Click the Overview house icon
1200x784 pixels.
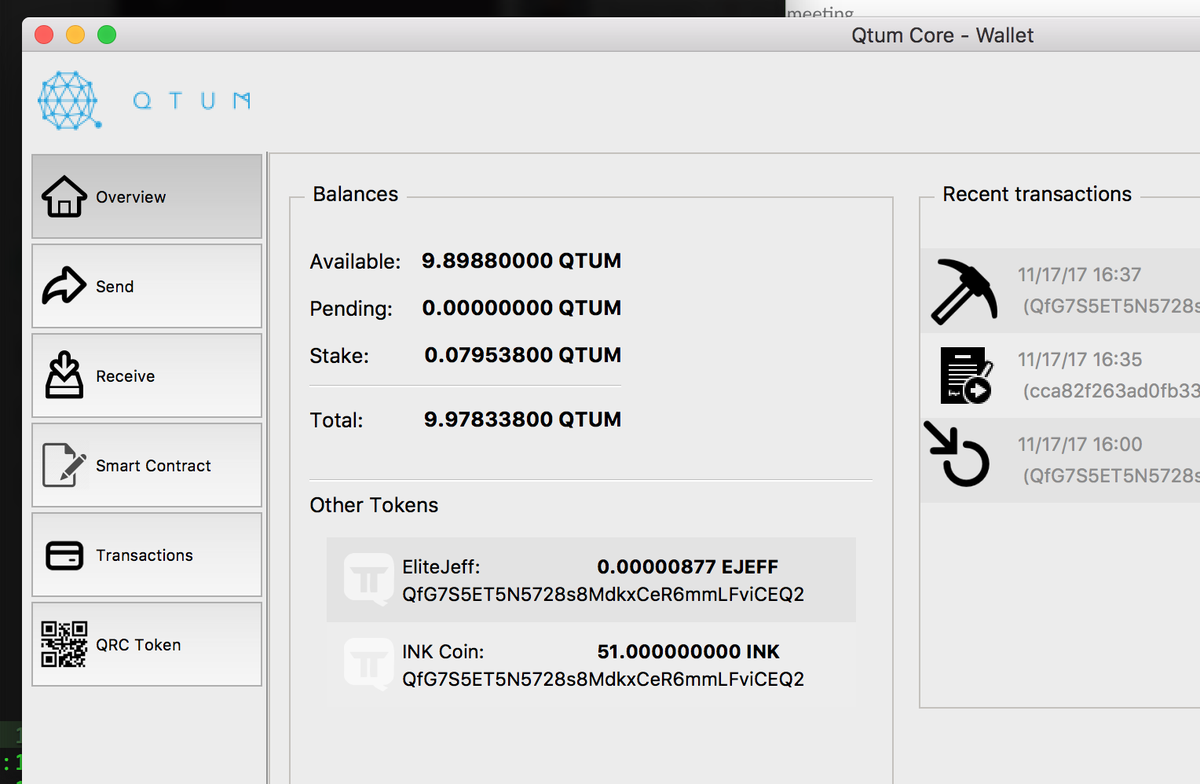(64, 196)
